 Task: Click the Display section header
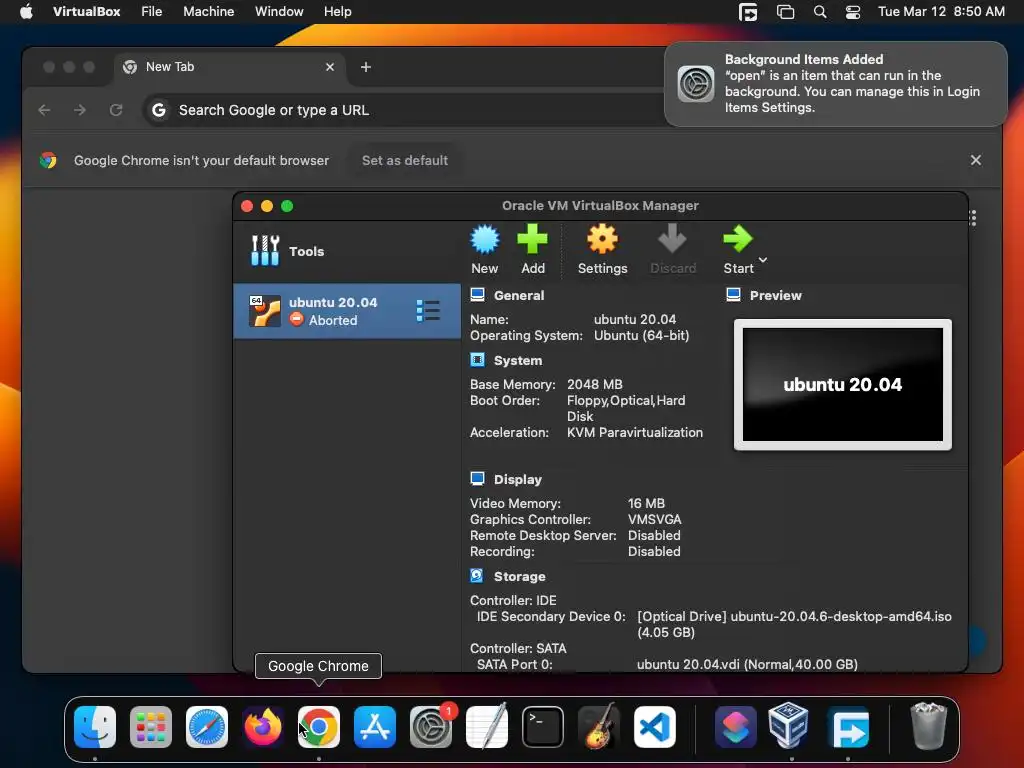pos(518,479)
